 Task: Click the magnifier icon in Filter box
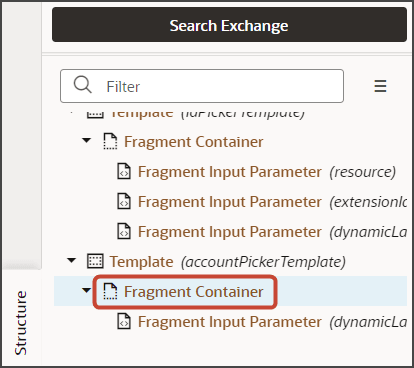tap(82, 85)
